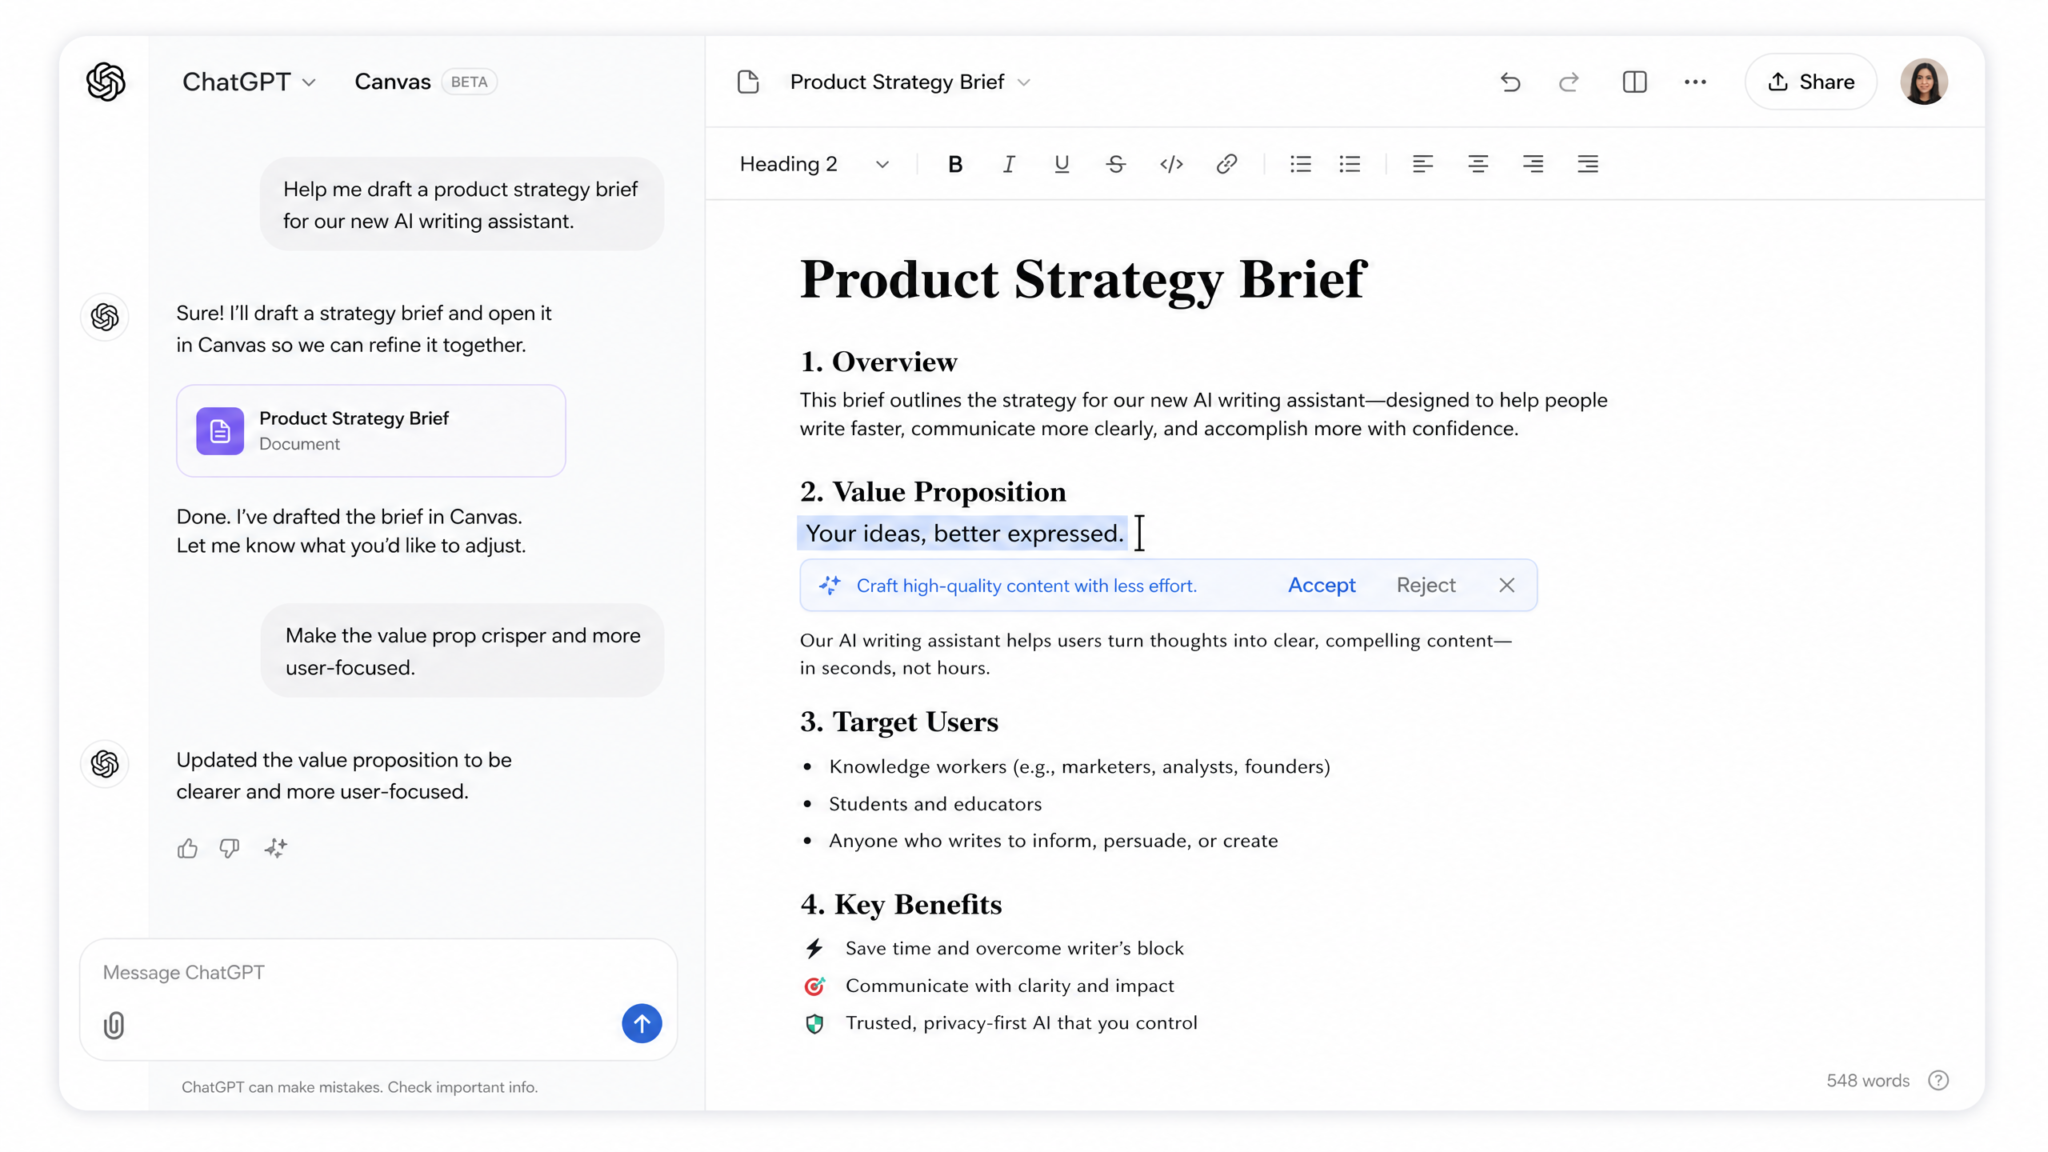Click the sparkle icon below the response

[x=276, y=849]
